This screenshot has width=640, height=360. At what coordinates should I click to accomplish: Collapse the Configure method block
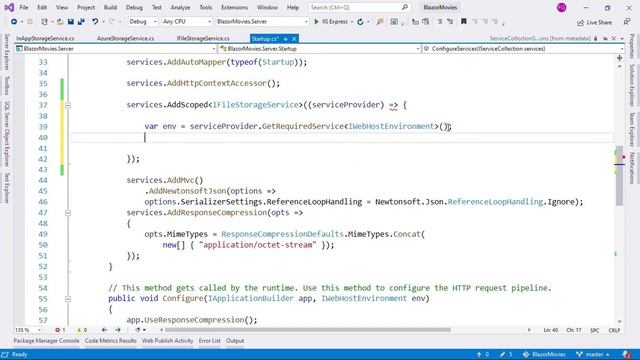tap(68, 299)
